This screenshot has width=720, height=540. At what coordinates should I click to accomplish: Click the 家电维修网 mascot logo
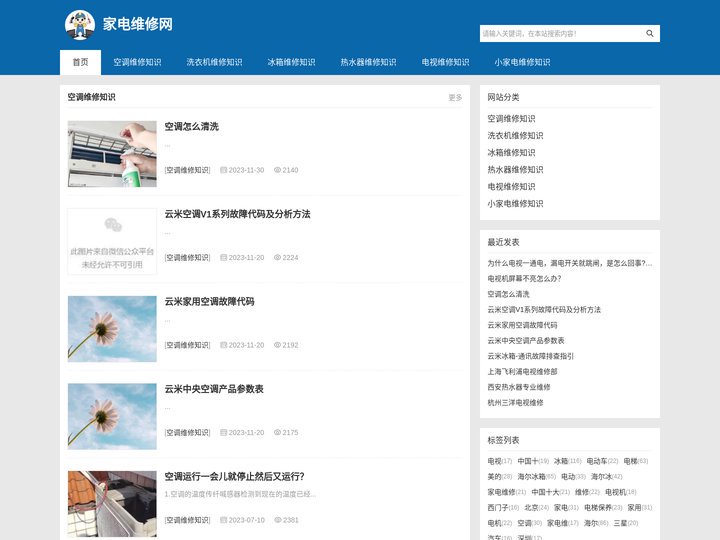80,25
